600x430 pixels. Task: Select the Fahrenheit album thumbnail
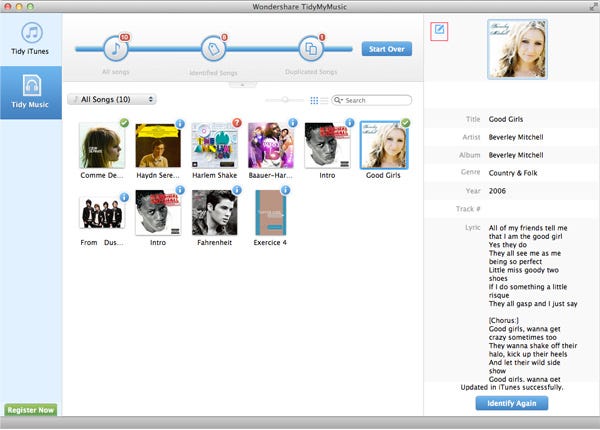(x=214, y=213)
